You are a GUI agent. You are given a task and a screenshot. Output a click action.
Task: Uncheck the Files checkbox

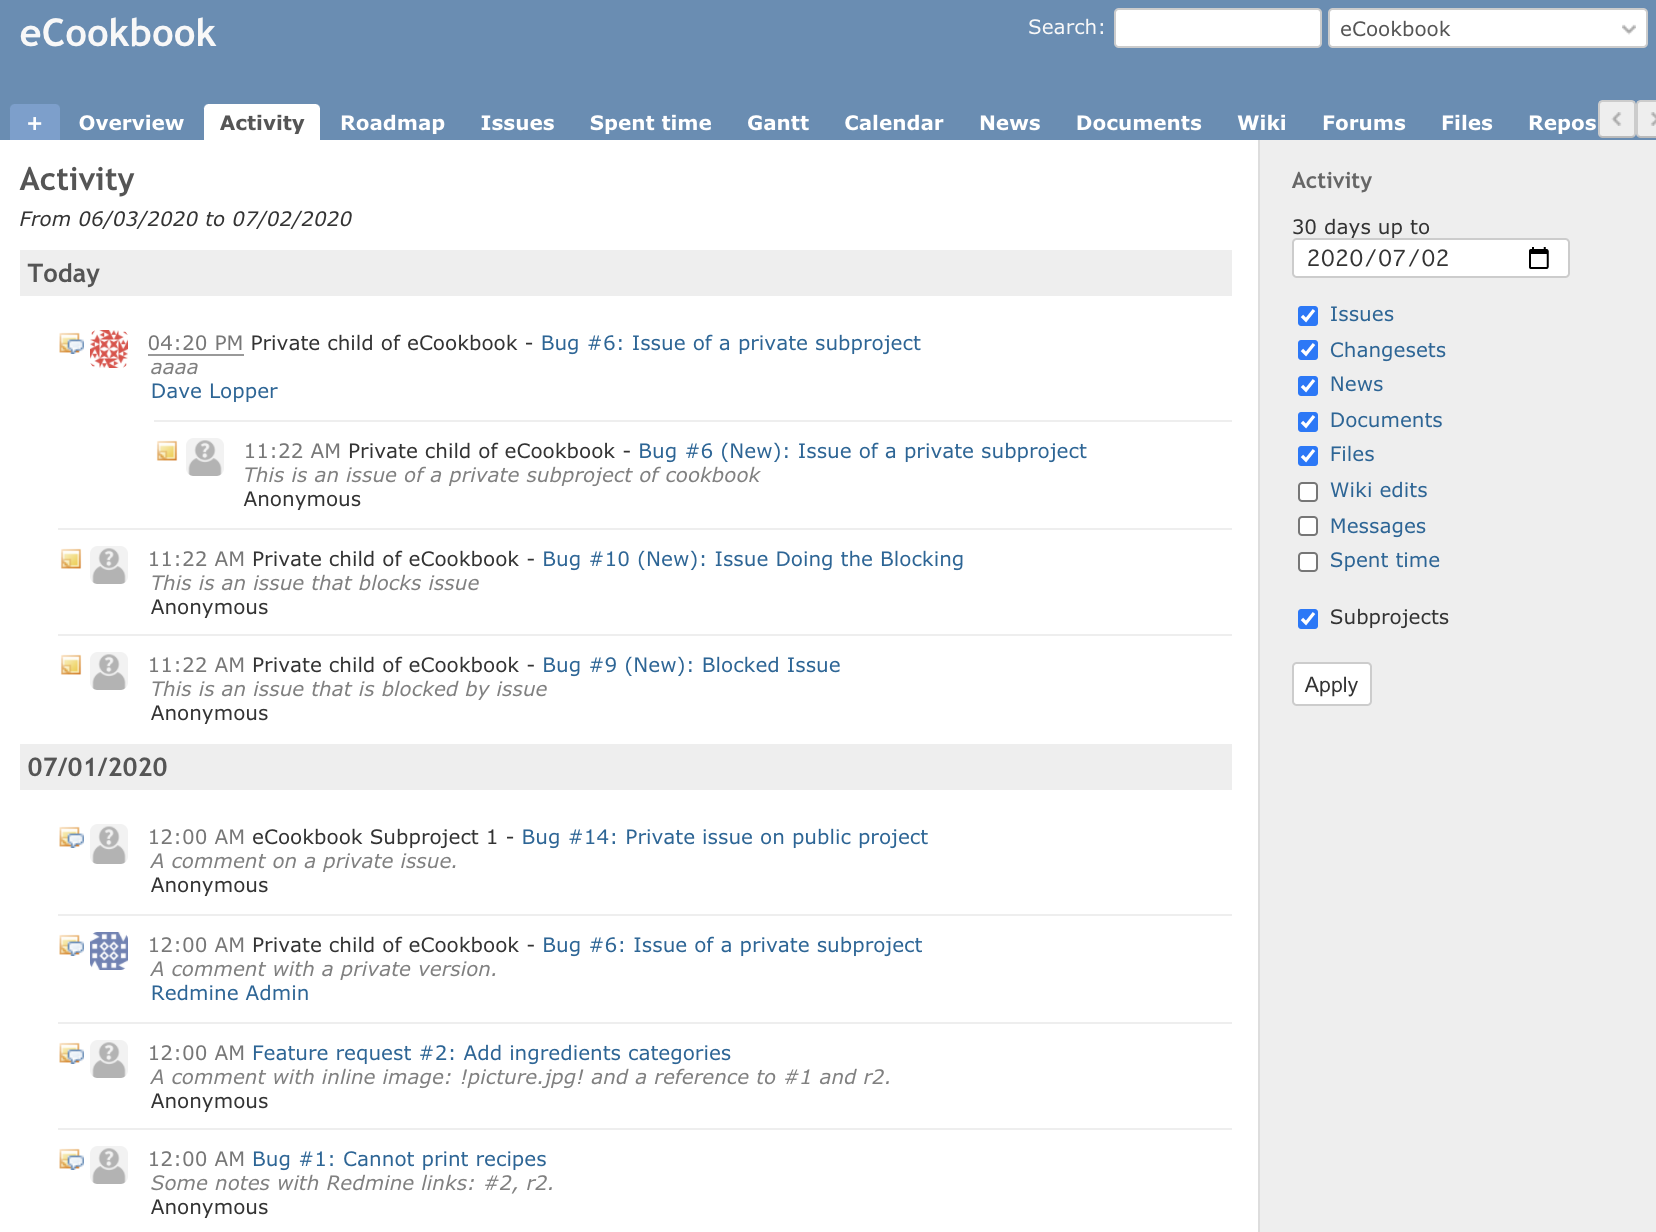(1308, 456)
